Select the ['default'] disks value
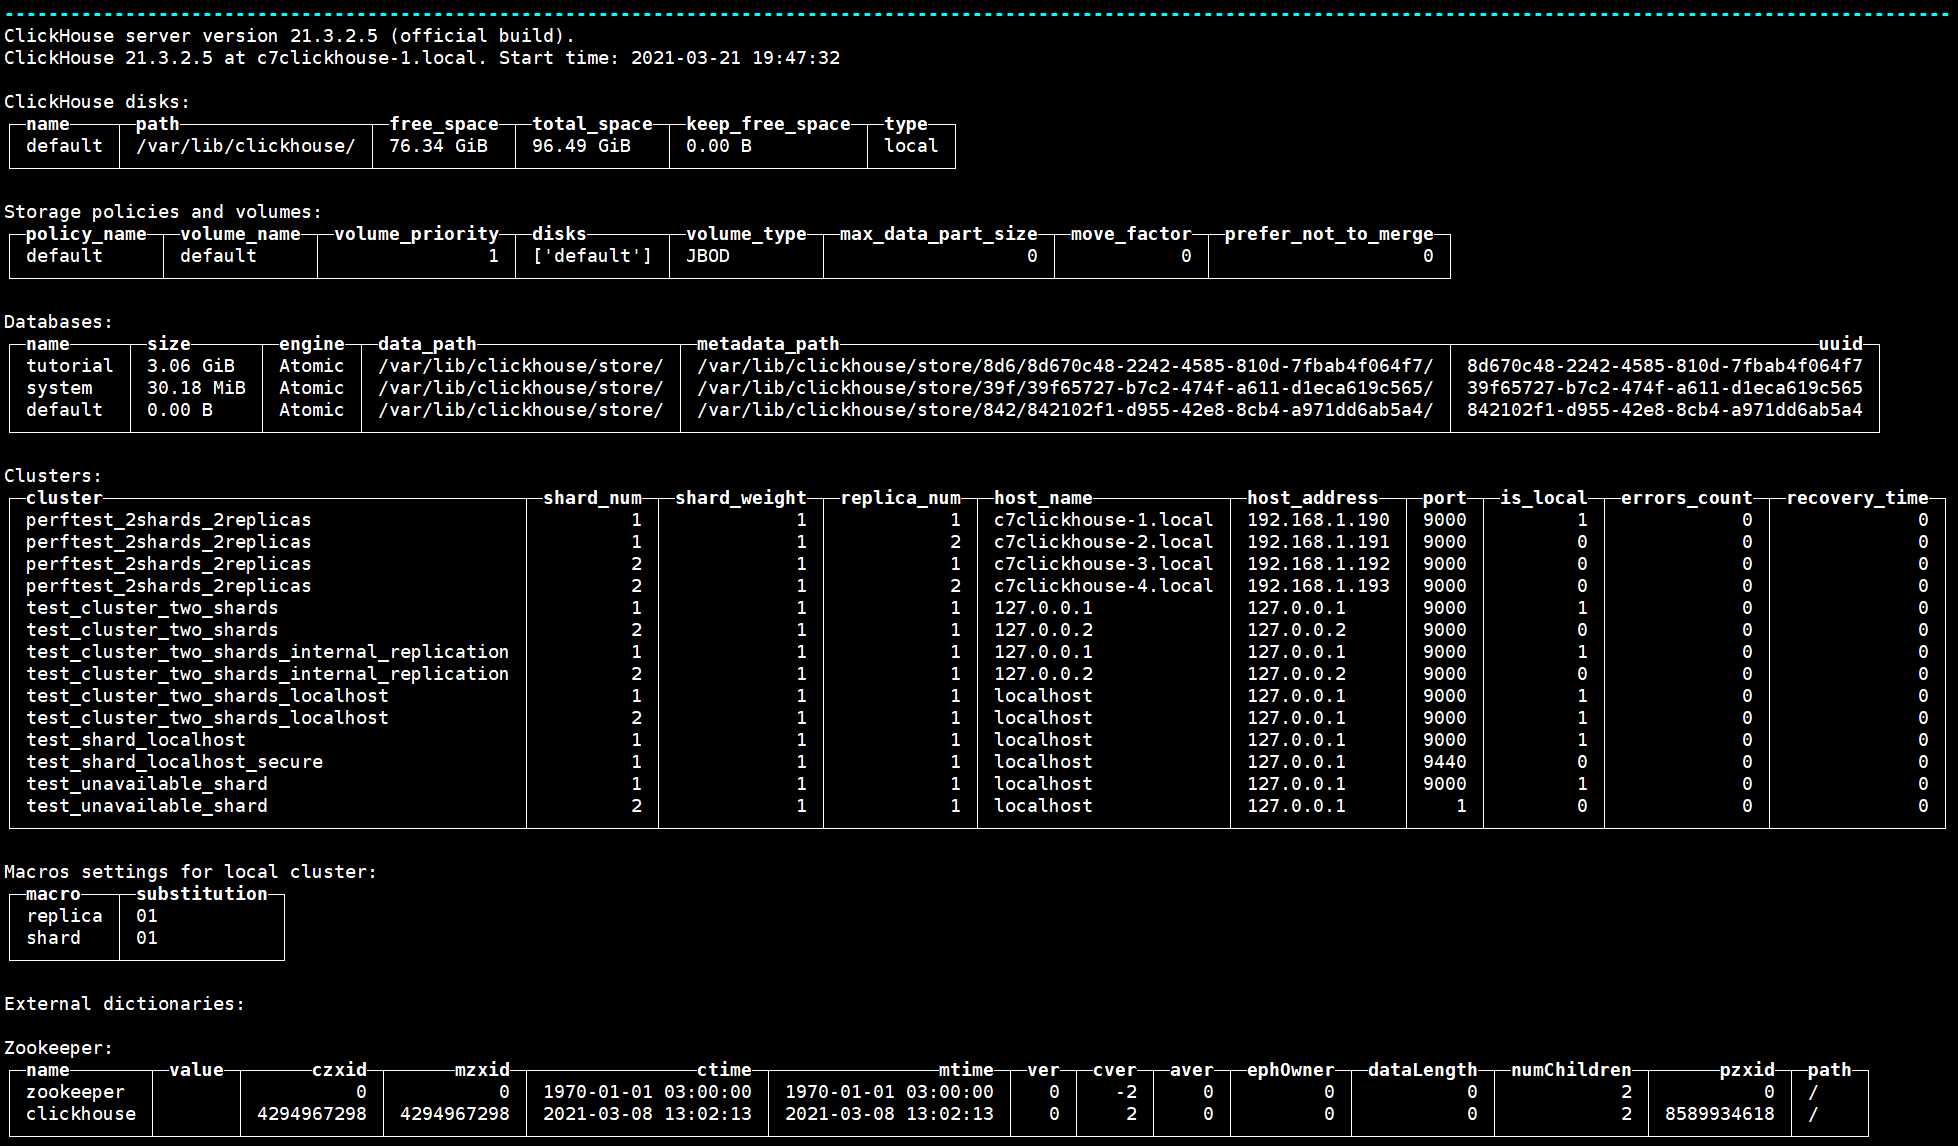This screenshot has width=1958, height=1146. point(592,256)
